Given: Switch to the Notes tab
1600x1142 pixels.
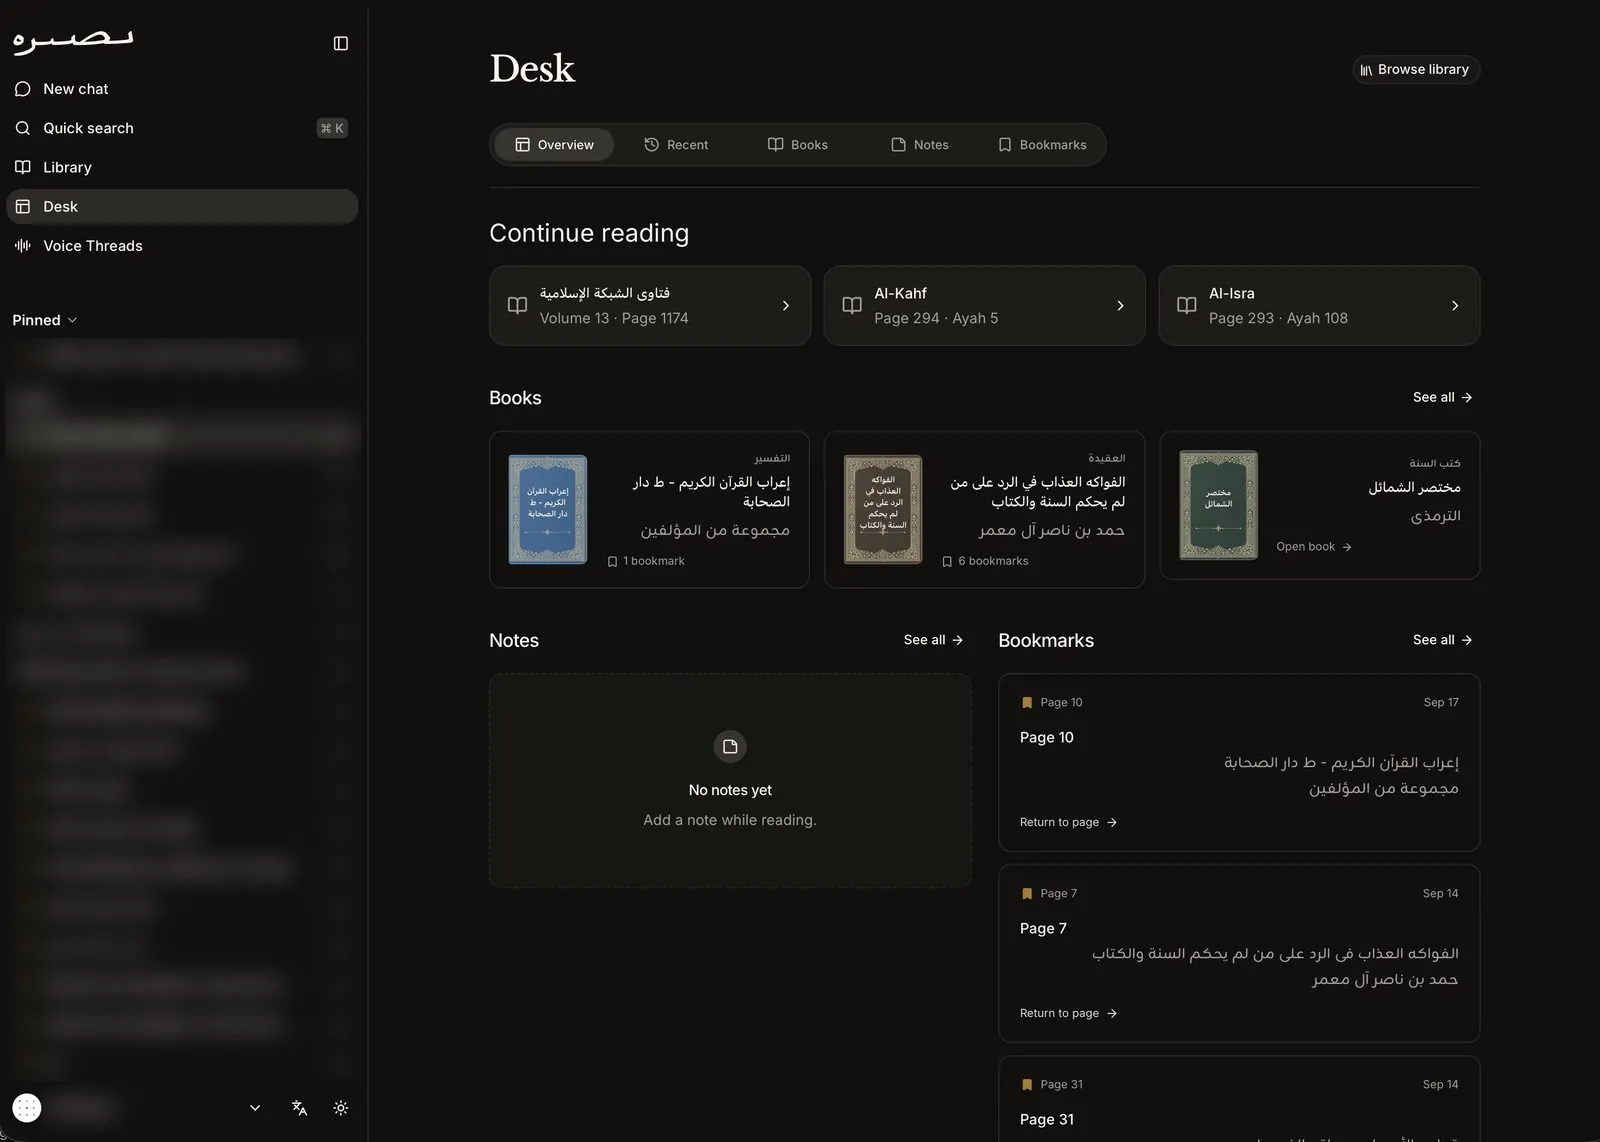Looking at the screenshot, I should coord(920,145).
